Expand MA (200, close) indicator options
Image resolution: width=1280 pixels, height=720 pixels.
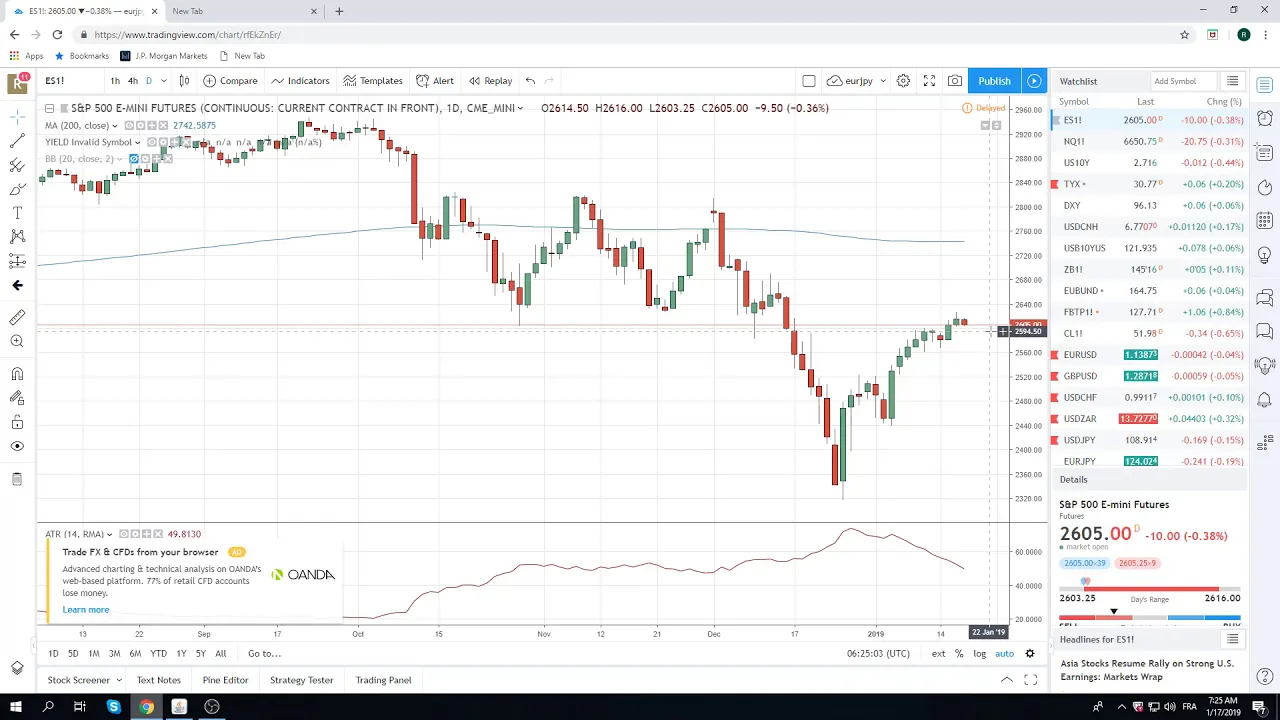(114, 126)
